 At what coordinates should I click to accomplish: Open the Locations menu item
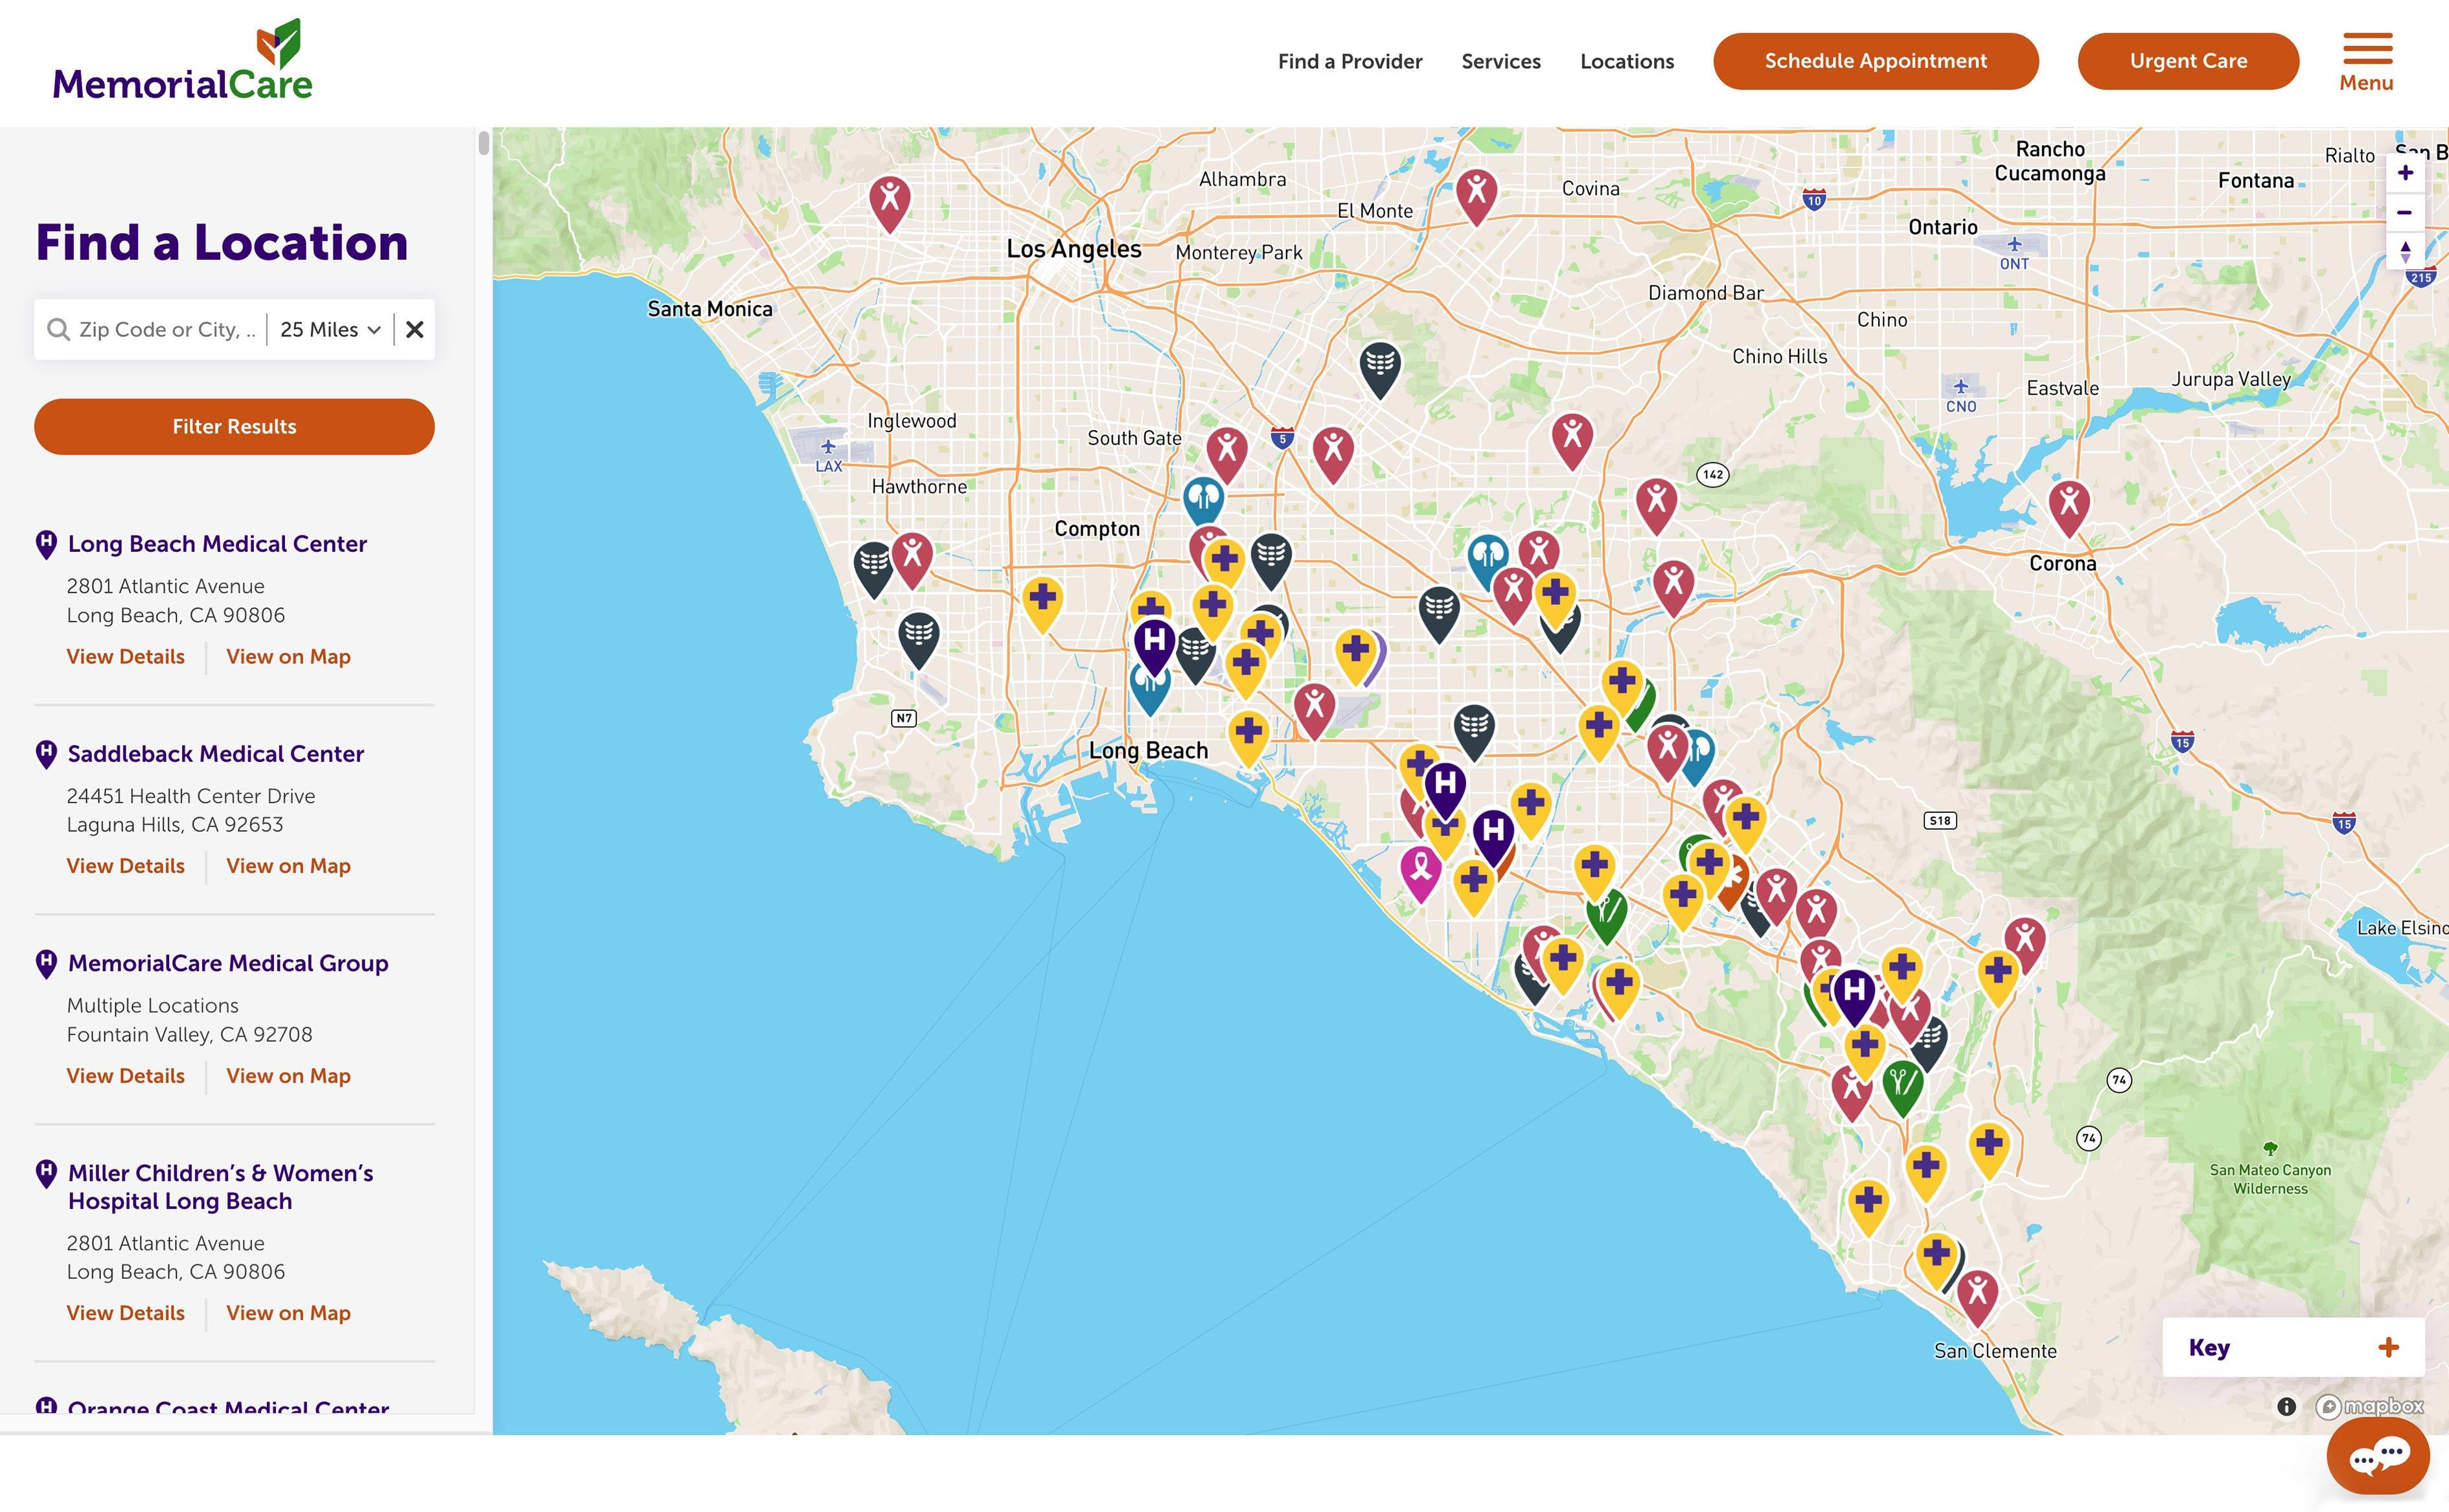point(1627,61)
